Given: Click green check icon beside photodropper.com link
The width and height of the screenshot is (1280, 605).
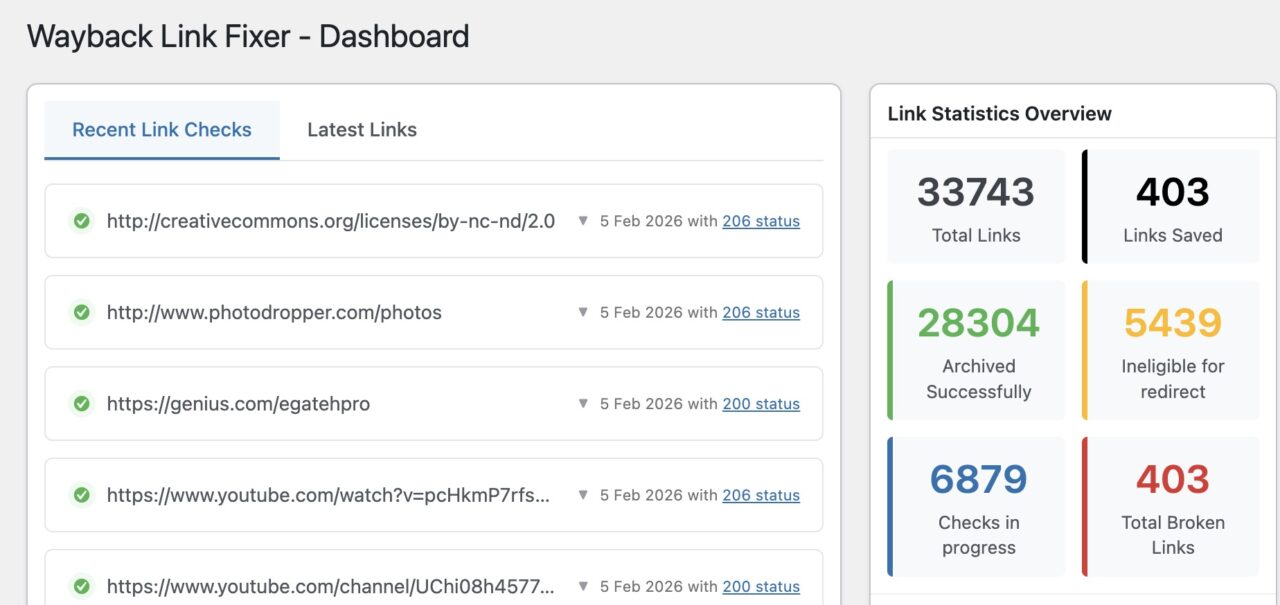Looking at the screenshot, I should point(82,313).
